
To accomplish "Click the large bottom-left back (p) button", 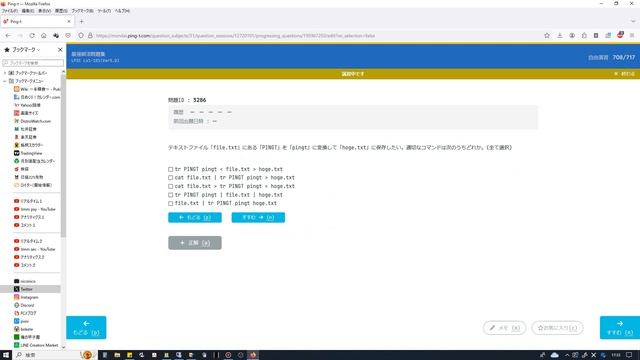I will click(x=86, y=327).
